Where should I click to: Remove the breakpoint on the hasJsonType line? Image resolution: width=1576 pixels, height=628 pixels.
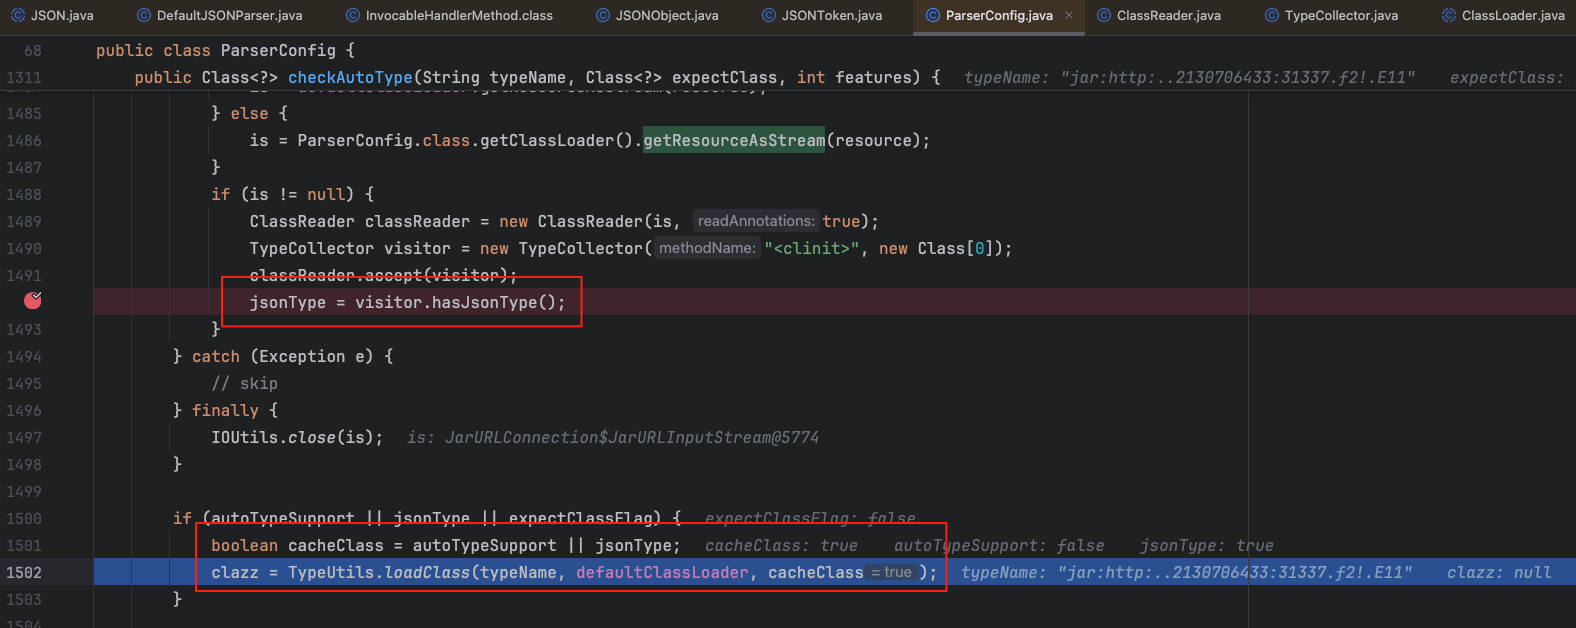tap(33, 300)
